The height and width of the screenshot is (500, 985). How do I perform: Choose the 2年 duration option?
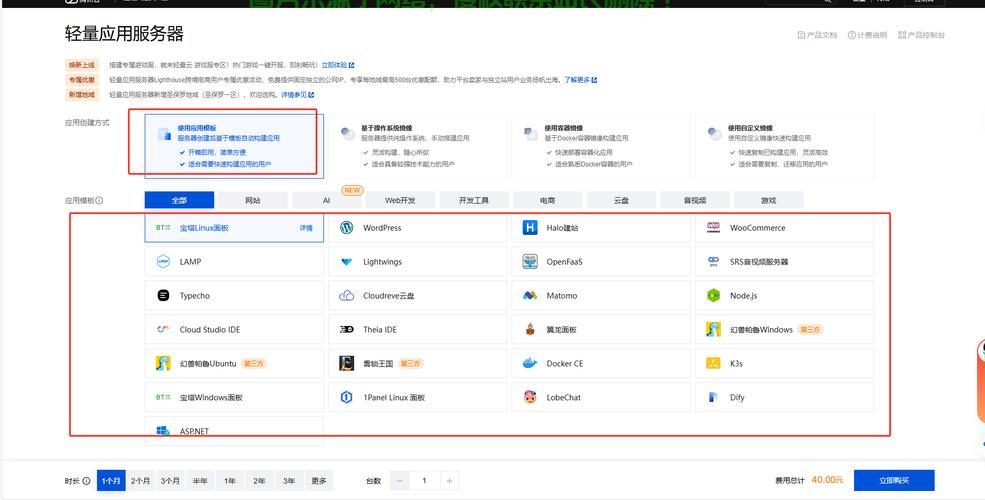point(259,481)
